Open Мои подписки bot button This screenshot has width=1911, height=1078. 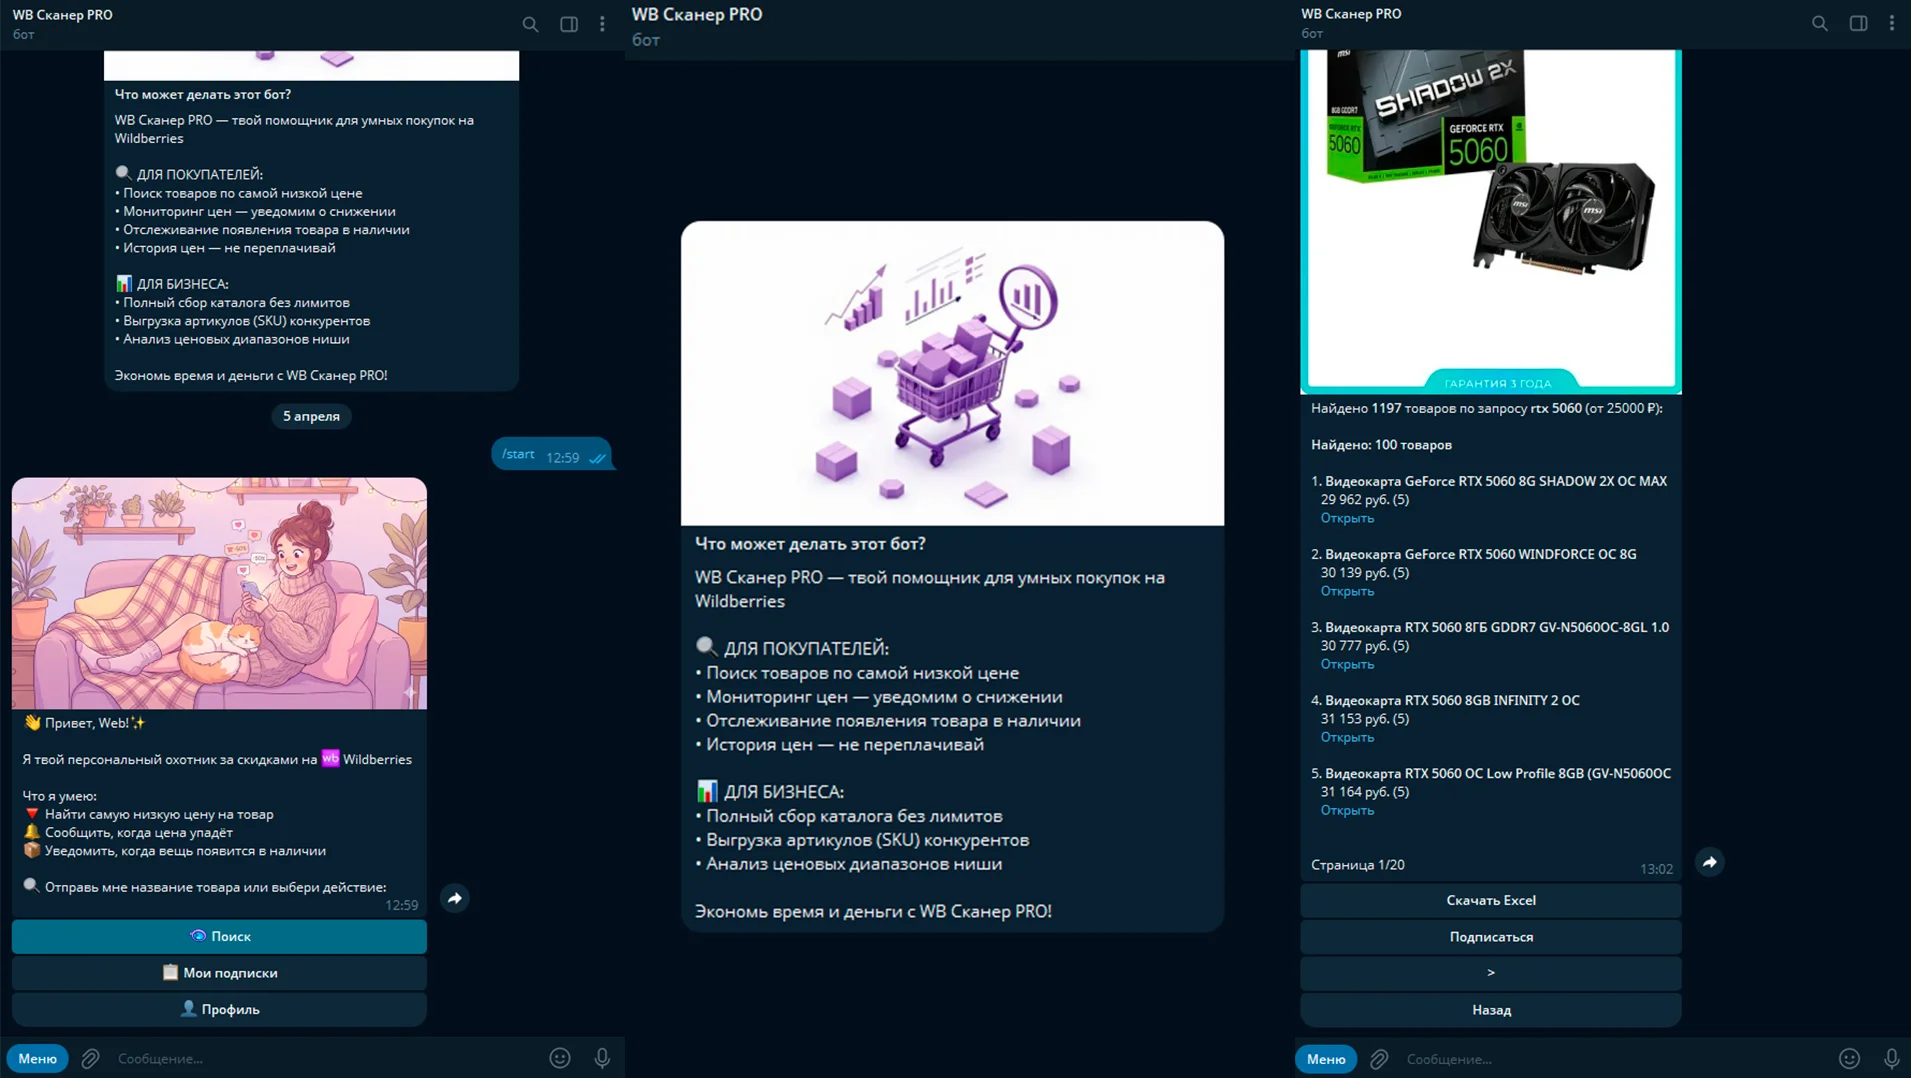(219, 973)
